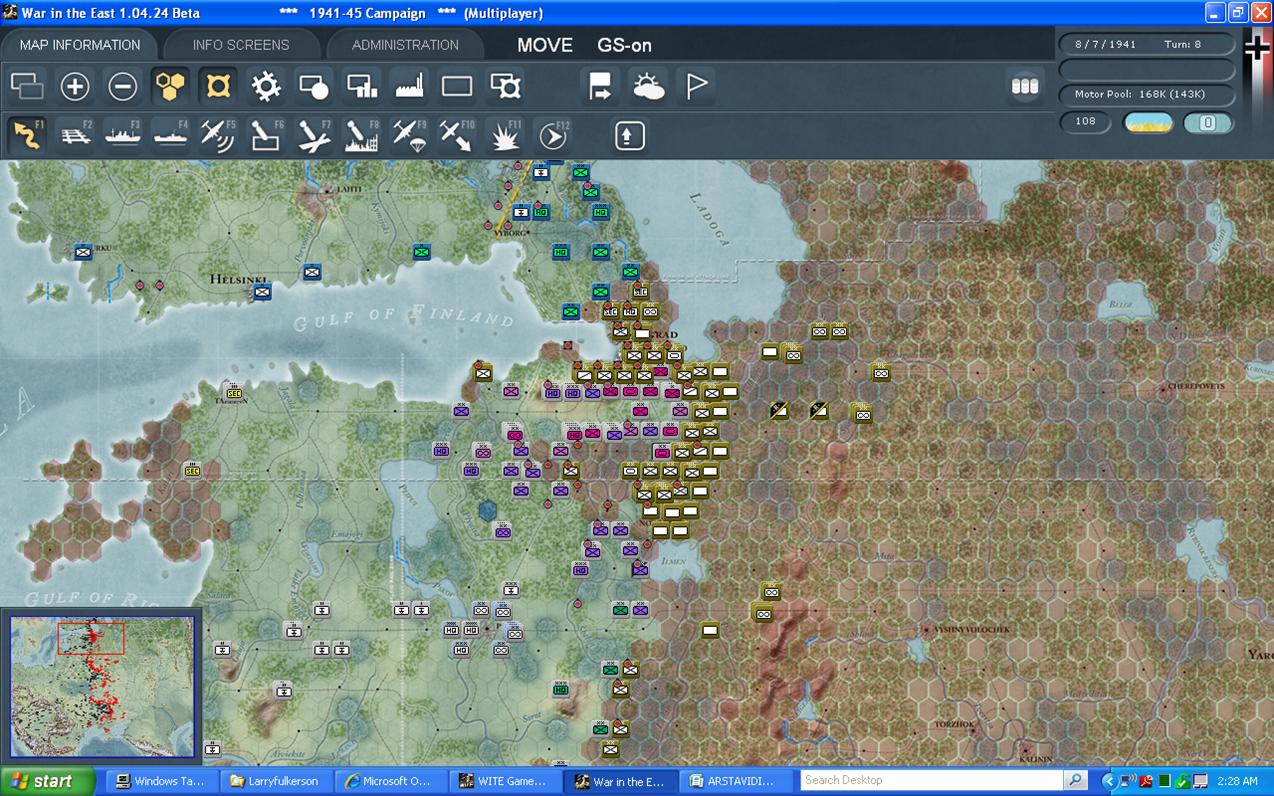The height and width of the screenshot is (796, 1274).
Task: Toggle the enemy hex control display
Action: point(218,87)
